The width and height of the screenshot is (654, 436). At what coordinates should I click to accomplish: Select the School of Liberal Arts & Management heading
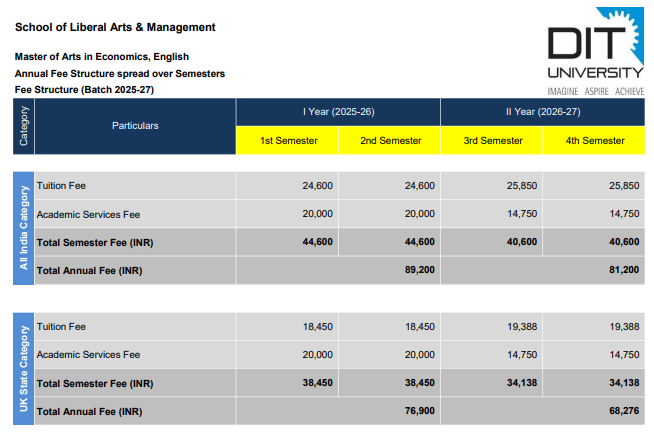pyautogui.click(x=115, y=27)
